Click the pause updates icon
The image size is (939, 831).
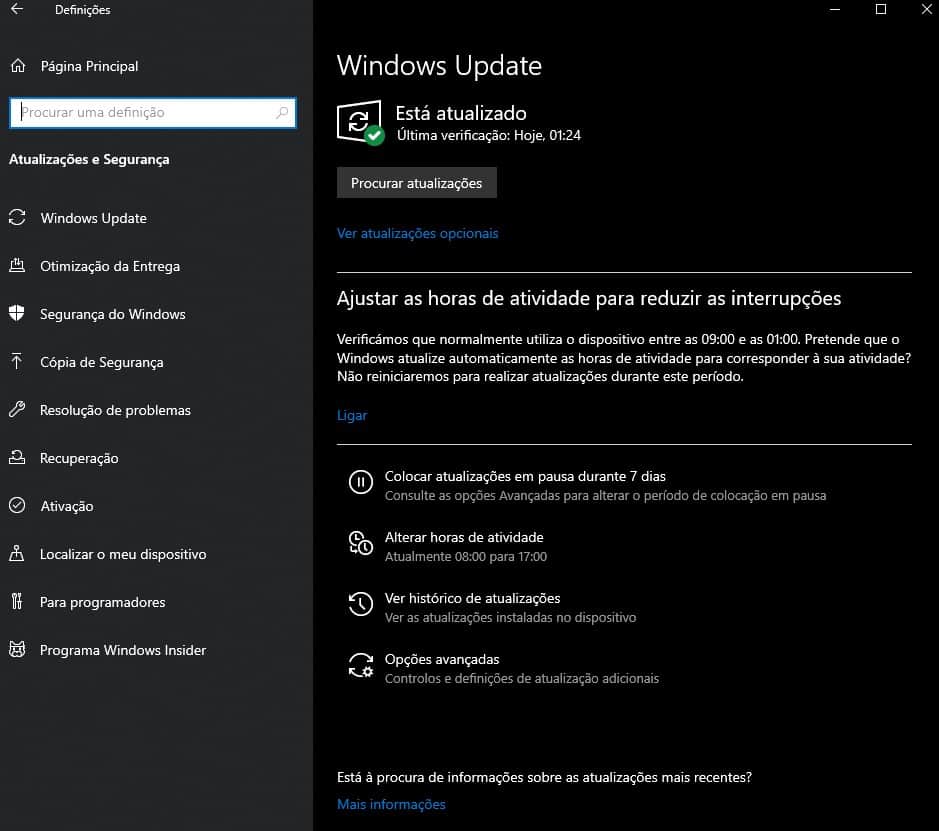point(361,482)
